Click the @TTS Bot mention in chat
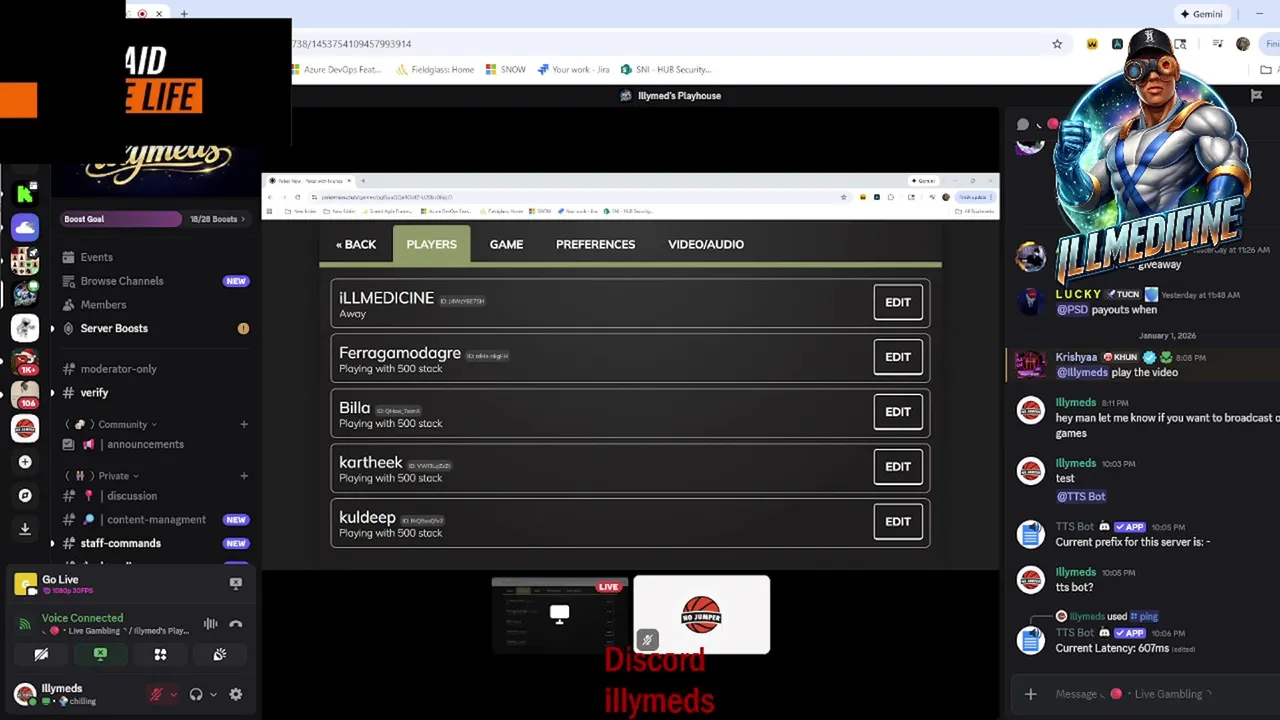This screenshot has height=720, width=1280. coord(1081,496)
